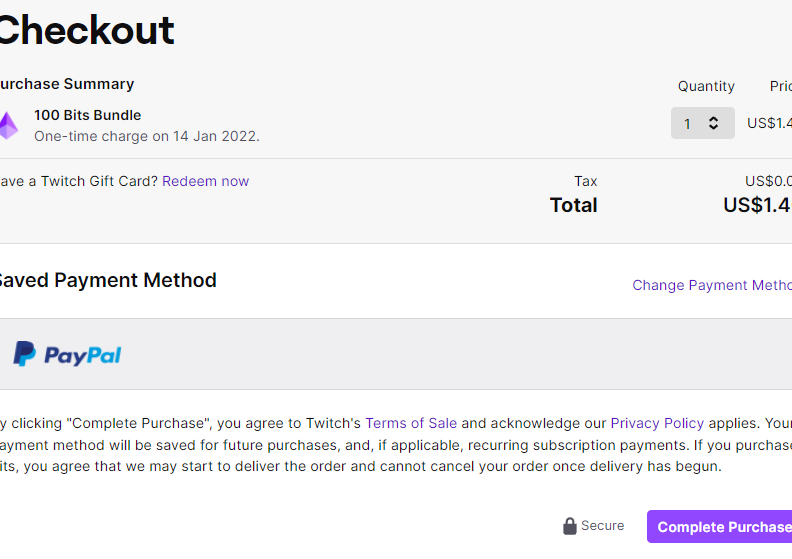The width and height of the screenshot is (792, 559).
Task: Redeem a Twitch Gift Card now
Action: point(205,181)
